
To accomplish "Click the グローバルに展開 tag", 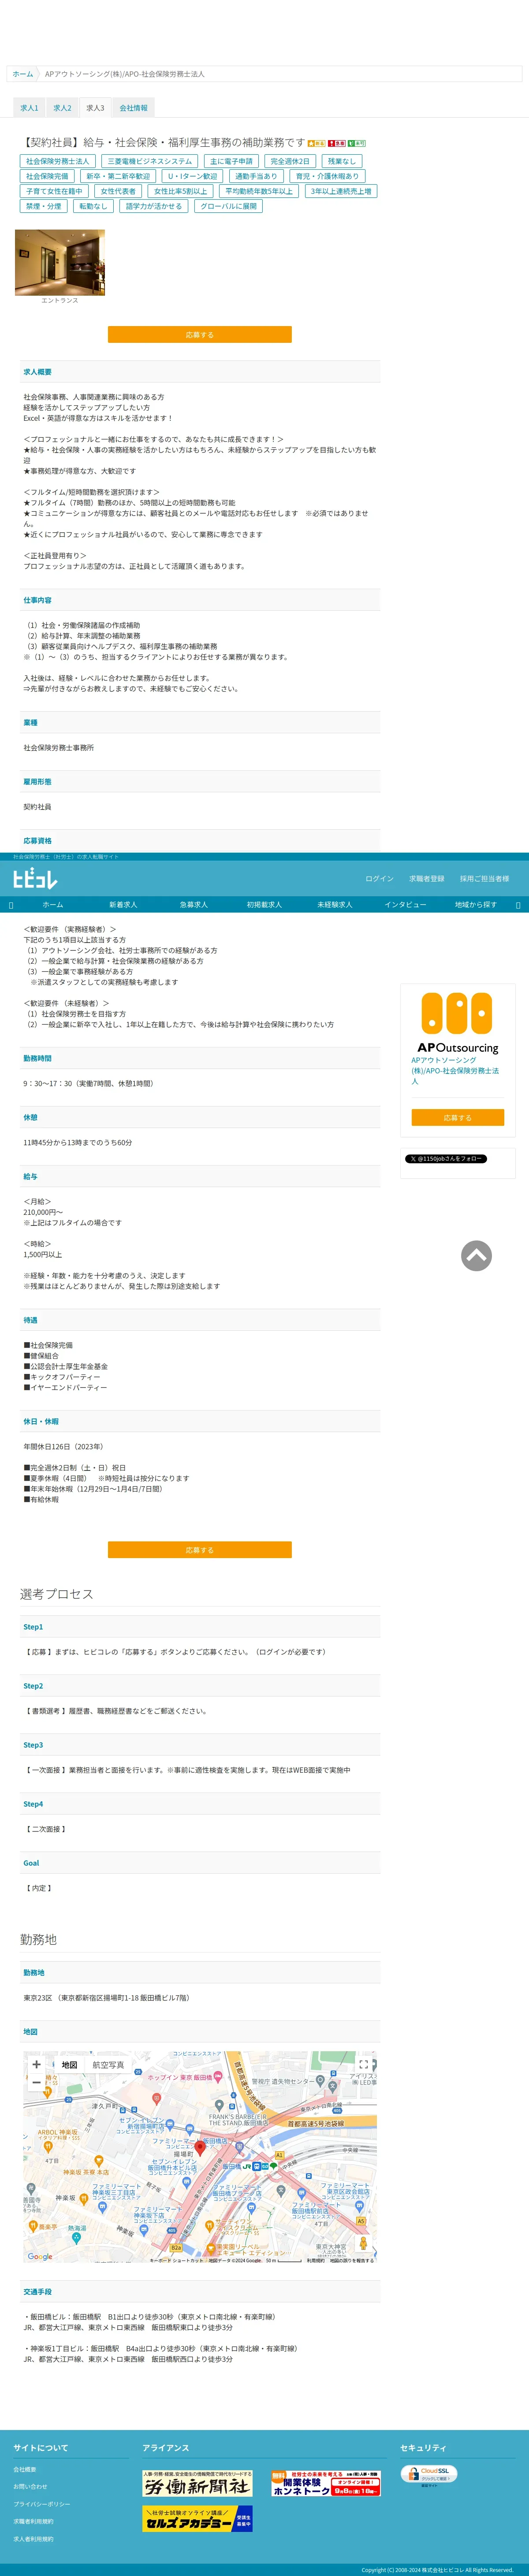I will tap(229, 206).
